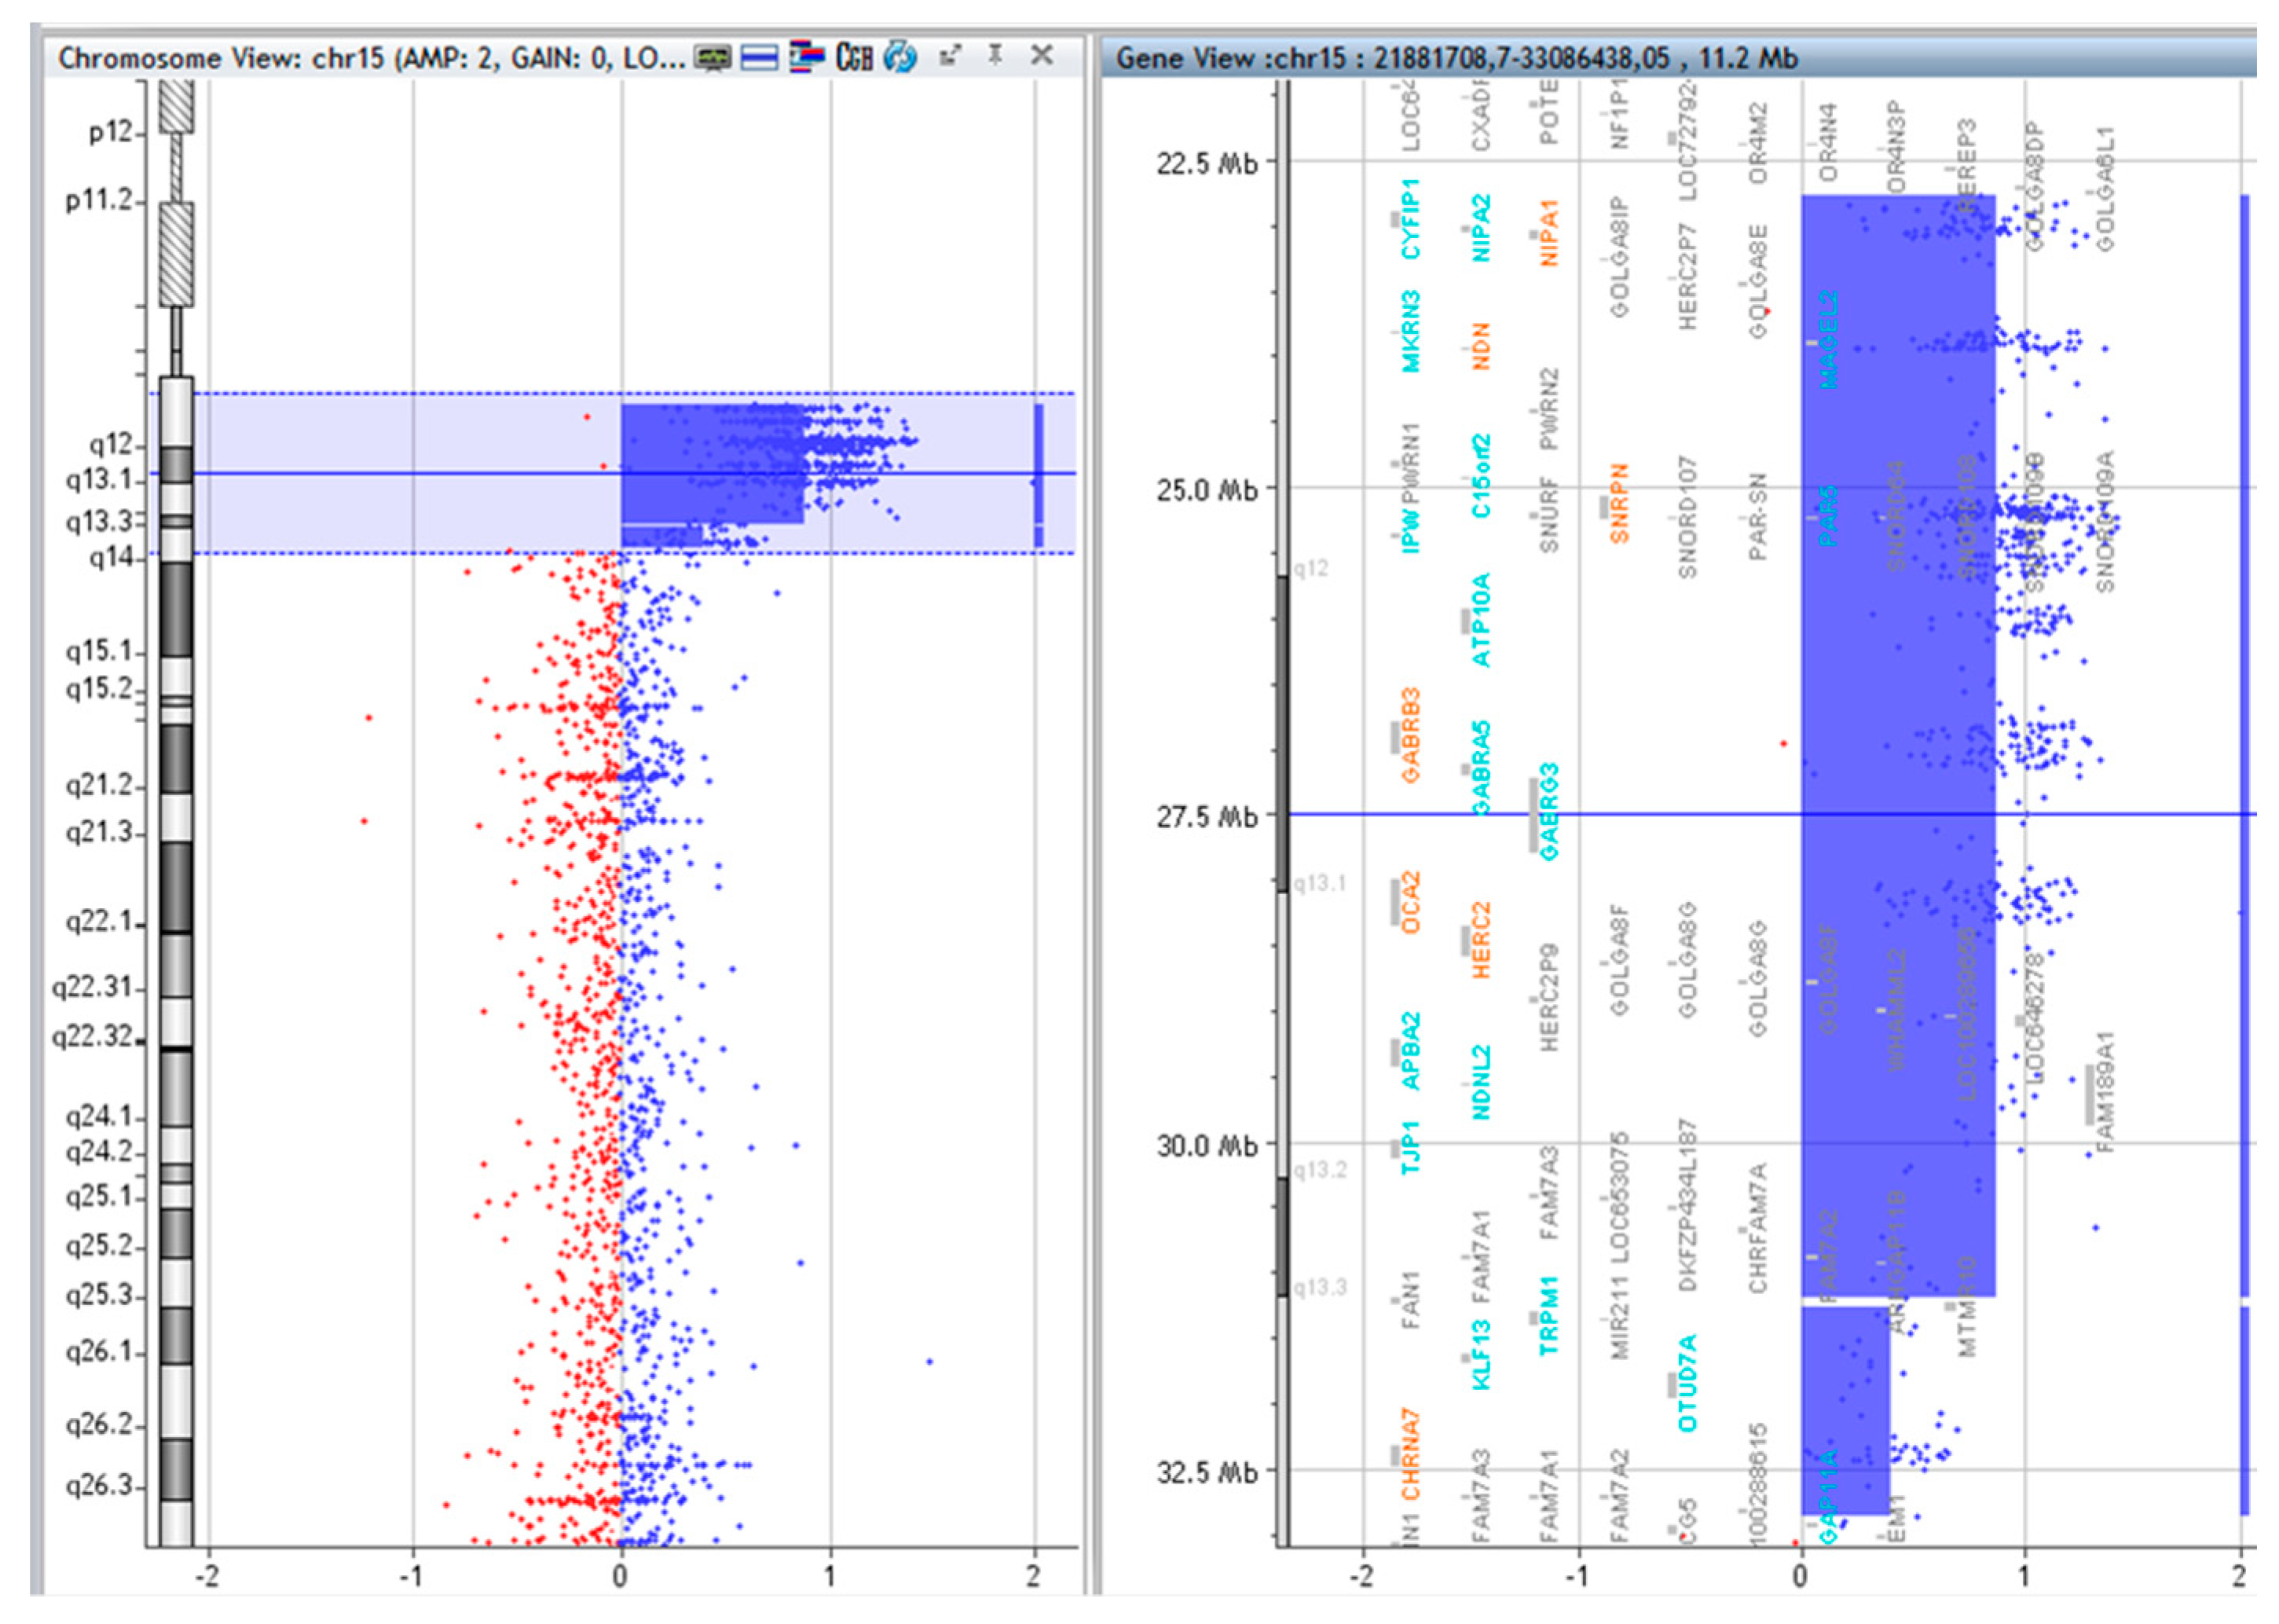The height and width of the screenshot is (1624, 2279).
Task: Click the APBA2 gene label
Action: click(1410, 1051)
